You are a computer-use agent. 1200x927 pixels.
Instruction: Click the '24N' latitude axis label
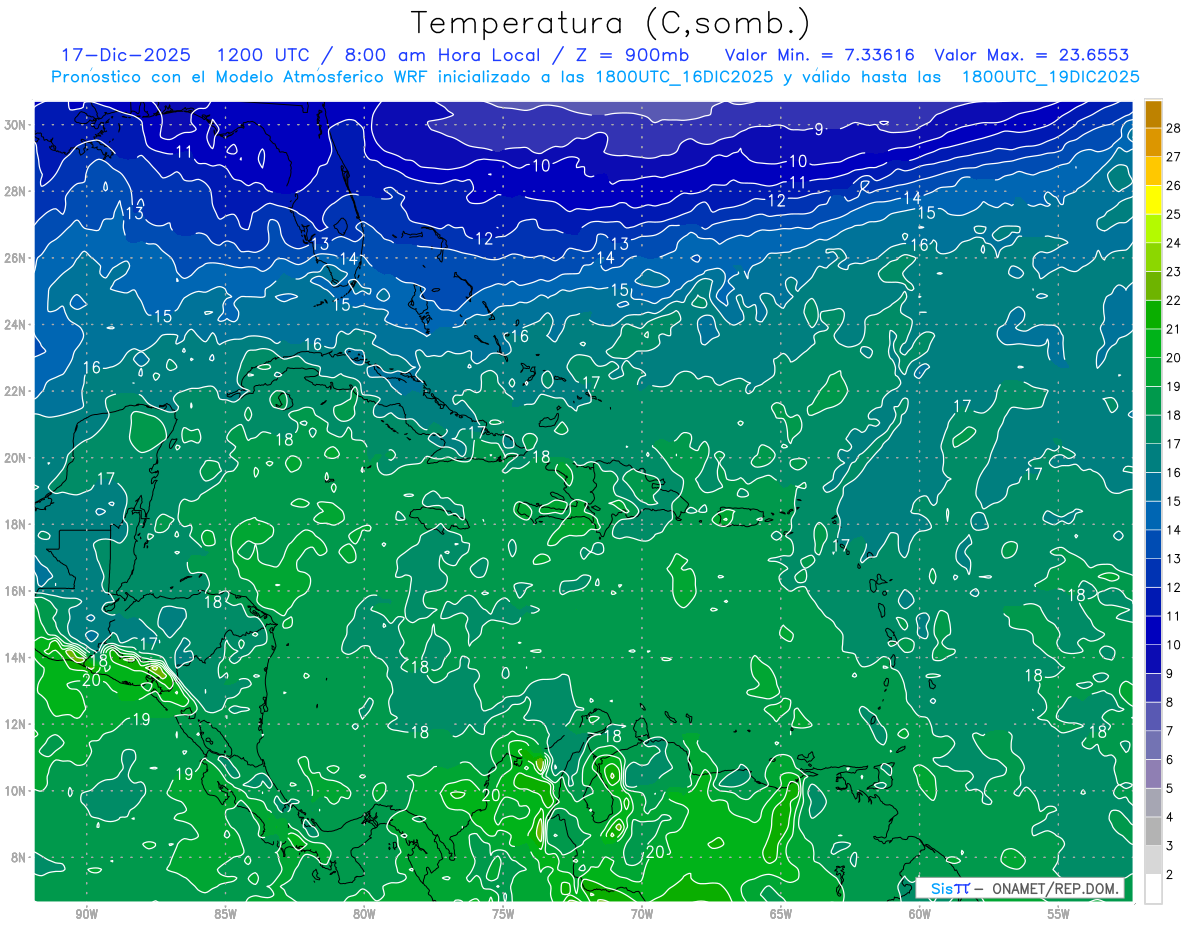(x=17, y=325)
